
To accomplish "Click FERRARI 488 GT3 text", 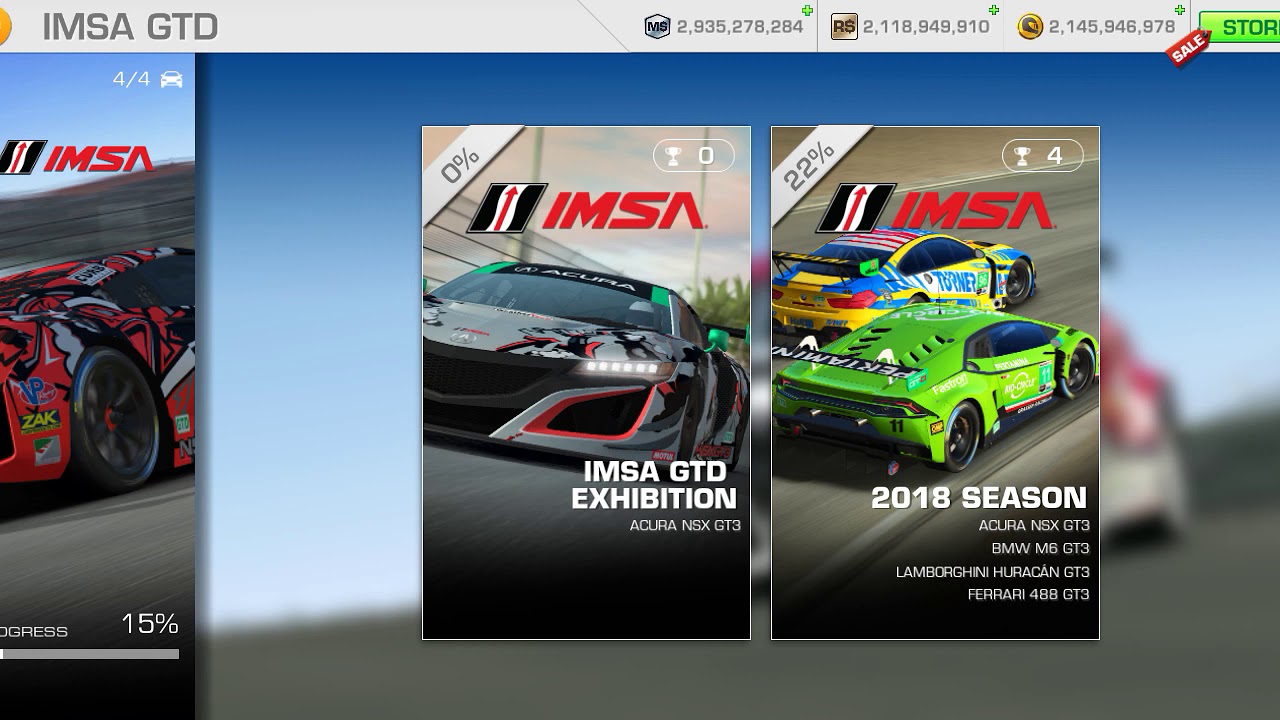I will [x=1029, y=594].
